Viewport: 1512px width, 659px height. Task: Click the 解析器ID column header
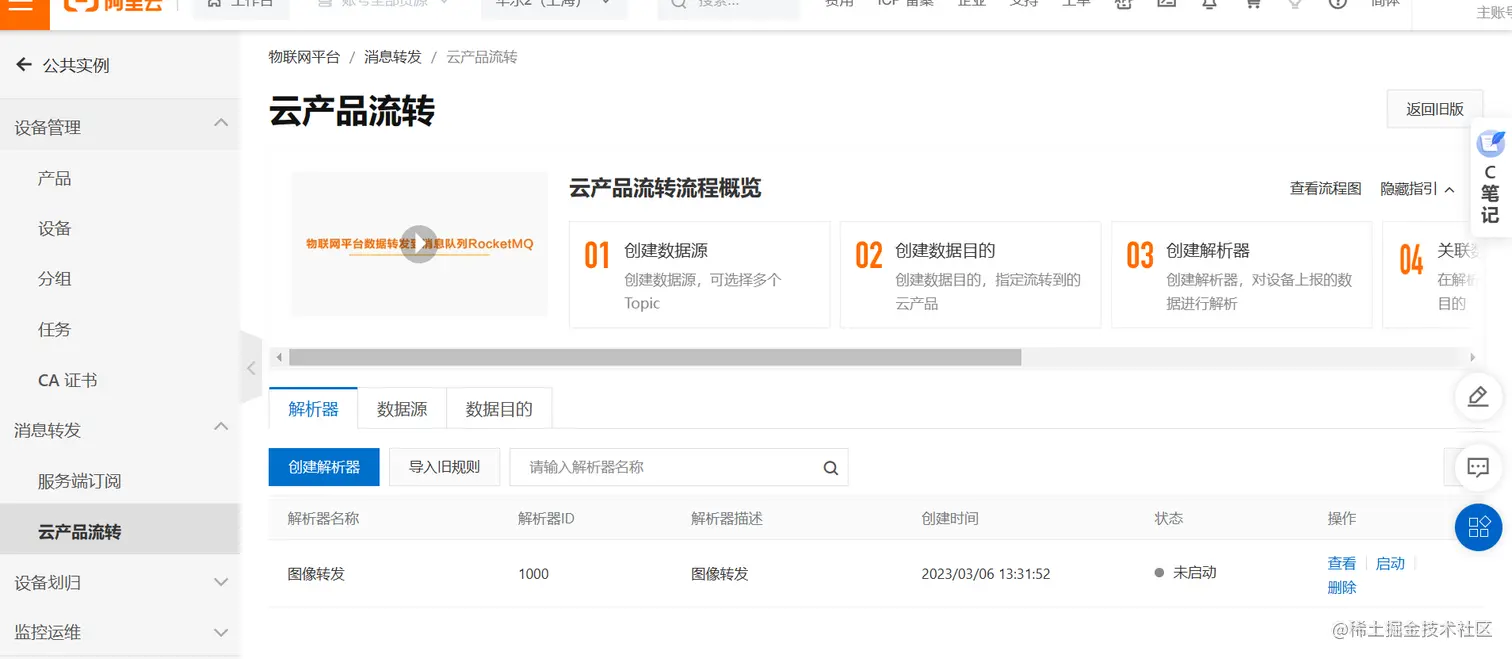point(546,519)
